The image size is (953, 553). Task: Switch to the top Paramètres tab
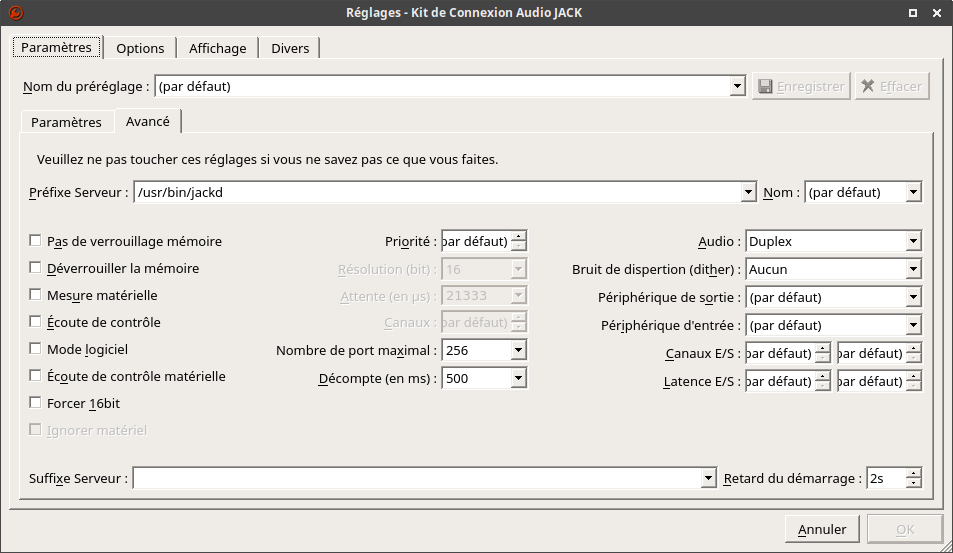57,47
